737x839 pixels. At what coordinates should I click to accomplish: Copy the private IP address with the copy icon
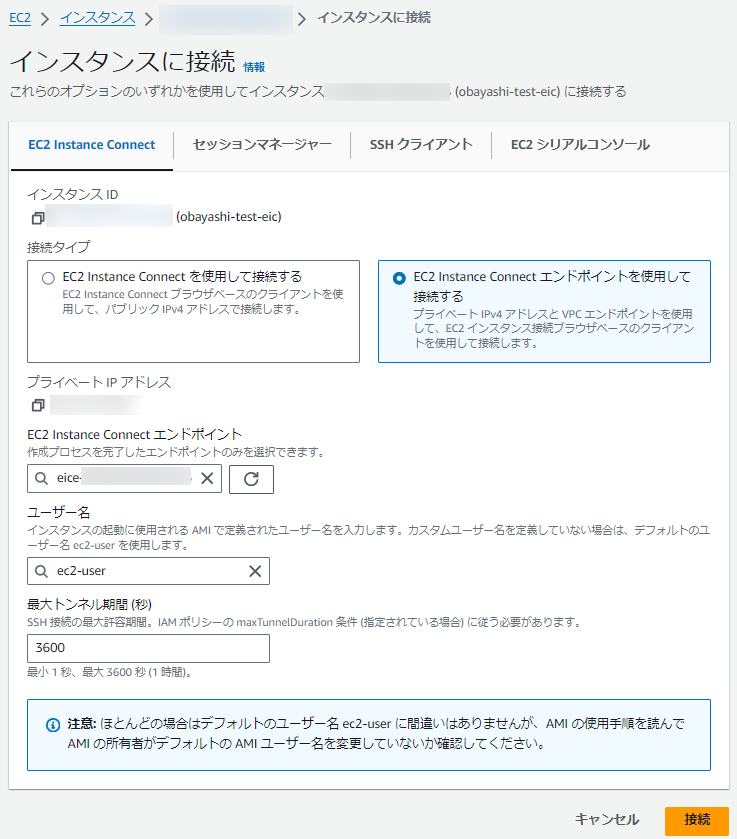(38, 405)
